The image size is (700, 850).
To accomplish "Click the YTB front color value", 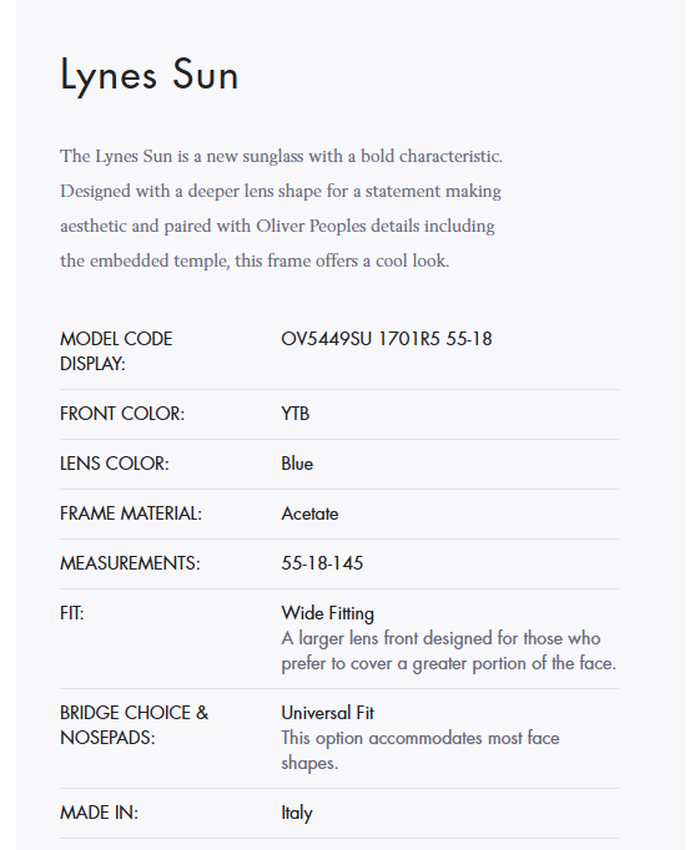I will [295, 414].
